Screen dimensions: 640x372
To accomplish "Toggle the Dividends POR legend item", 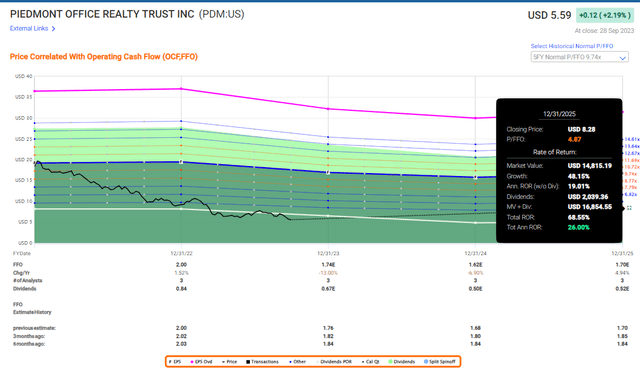I will [x=334, y=362].
